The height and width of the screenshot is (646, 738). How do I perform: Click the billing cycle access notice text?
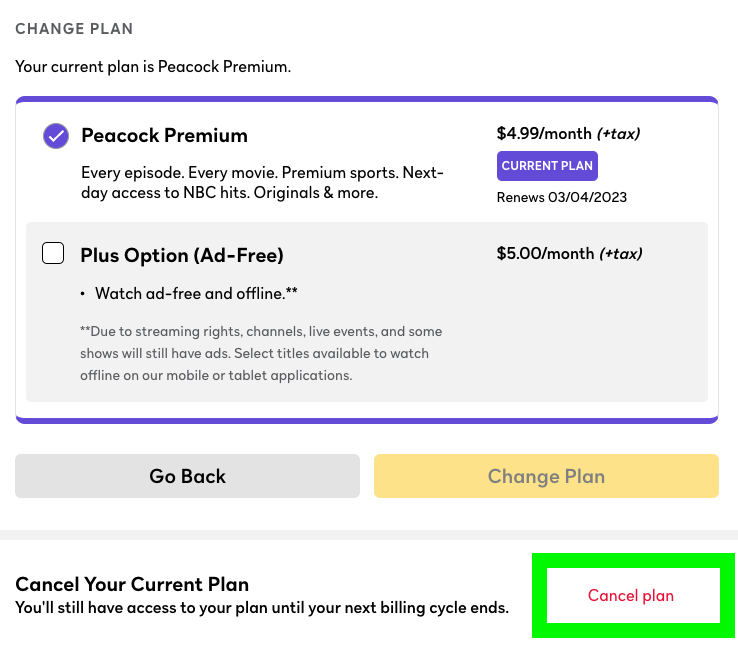(x=262, y=608)
